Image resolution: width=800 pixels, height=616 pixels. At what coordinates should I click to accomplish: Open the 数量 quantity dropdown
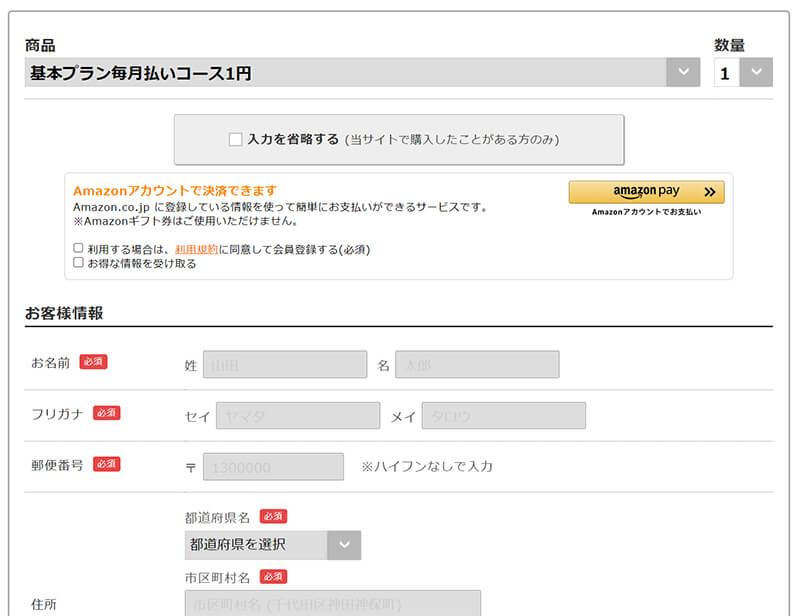(743, 72)
